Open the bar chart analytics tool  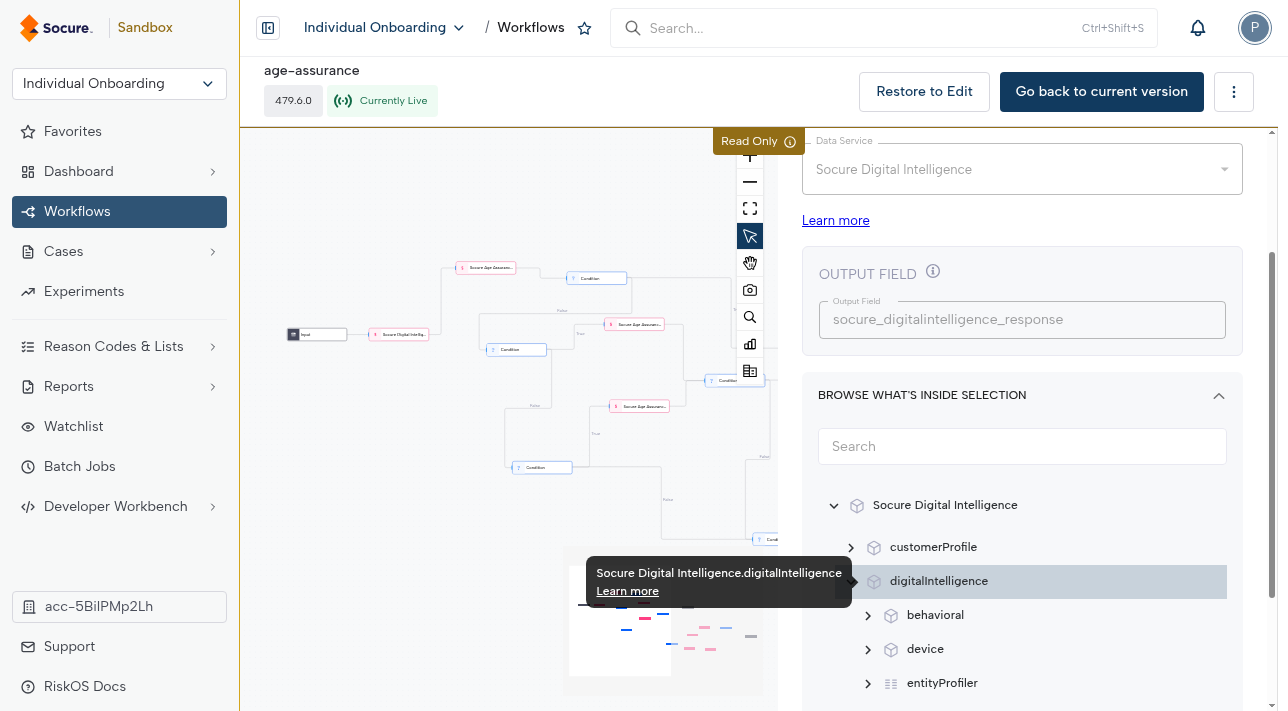[x=750, y=344]
